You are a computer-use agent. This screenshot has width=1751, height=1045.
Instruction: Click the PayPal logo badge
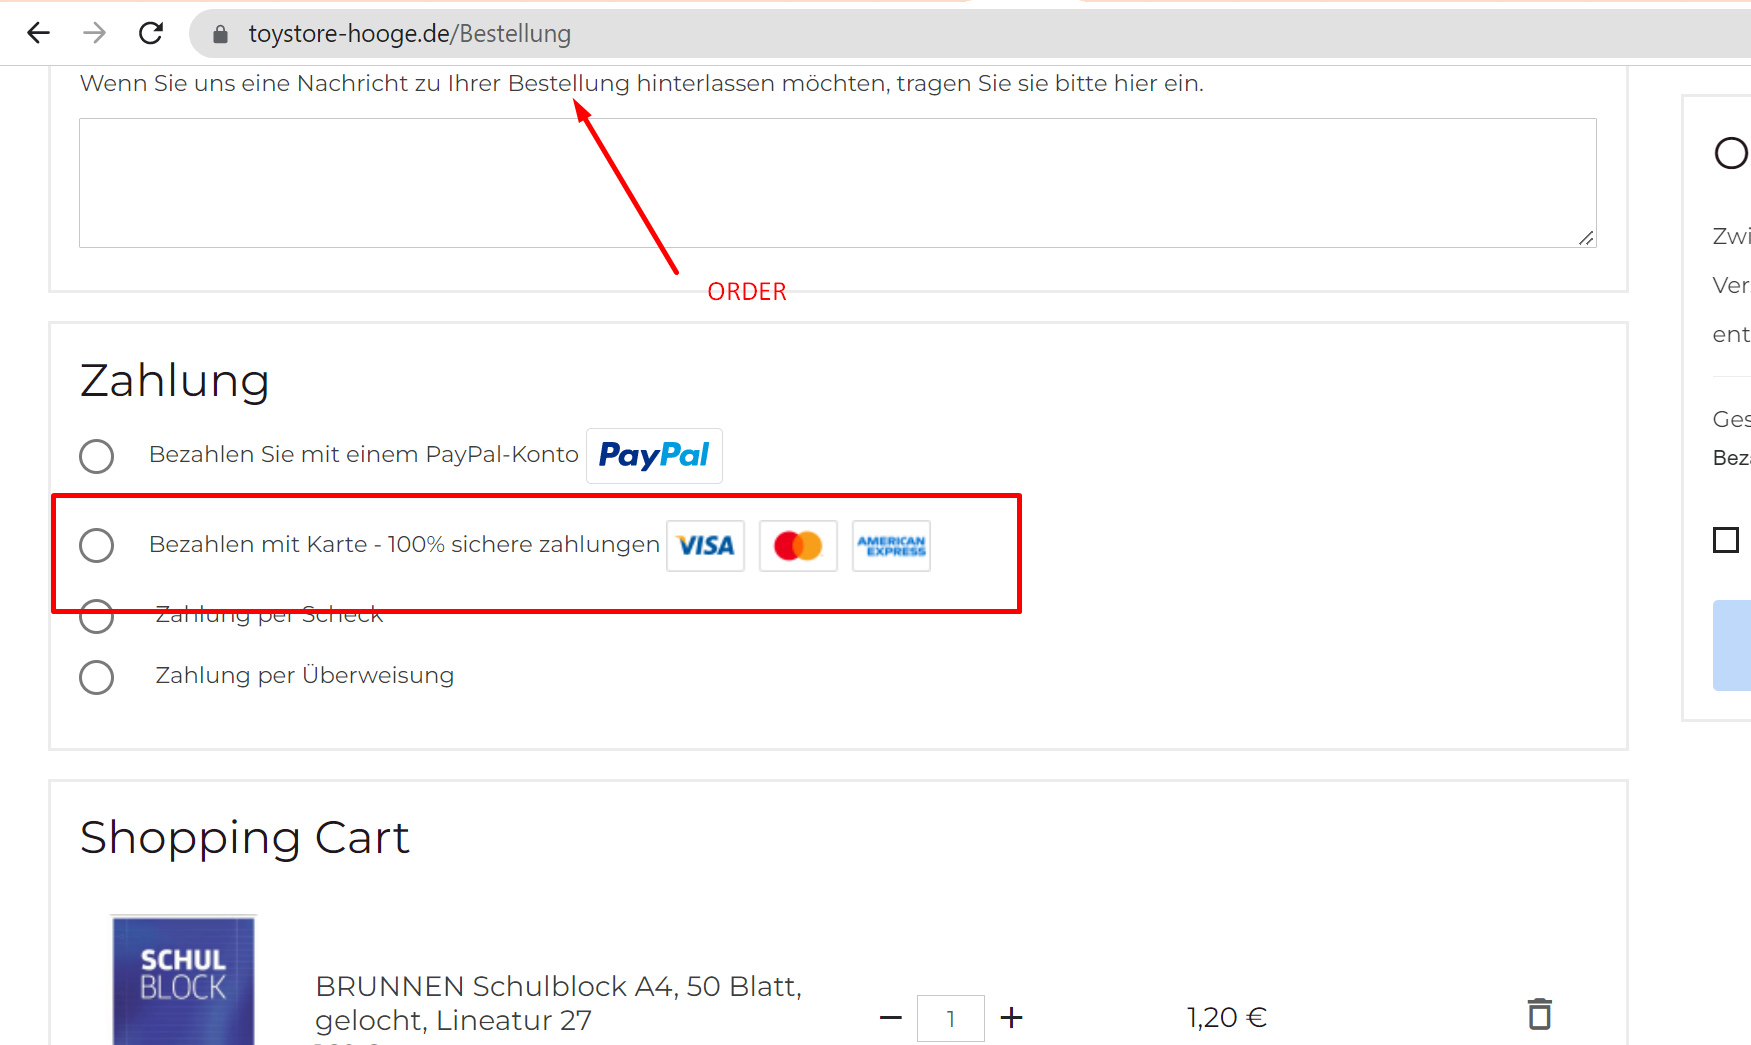point(654,456)
